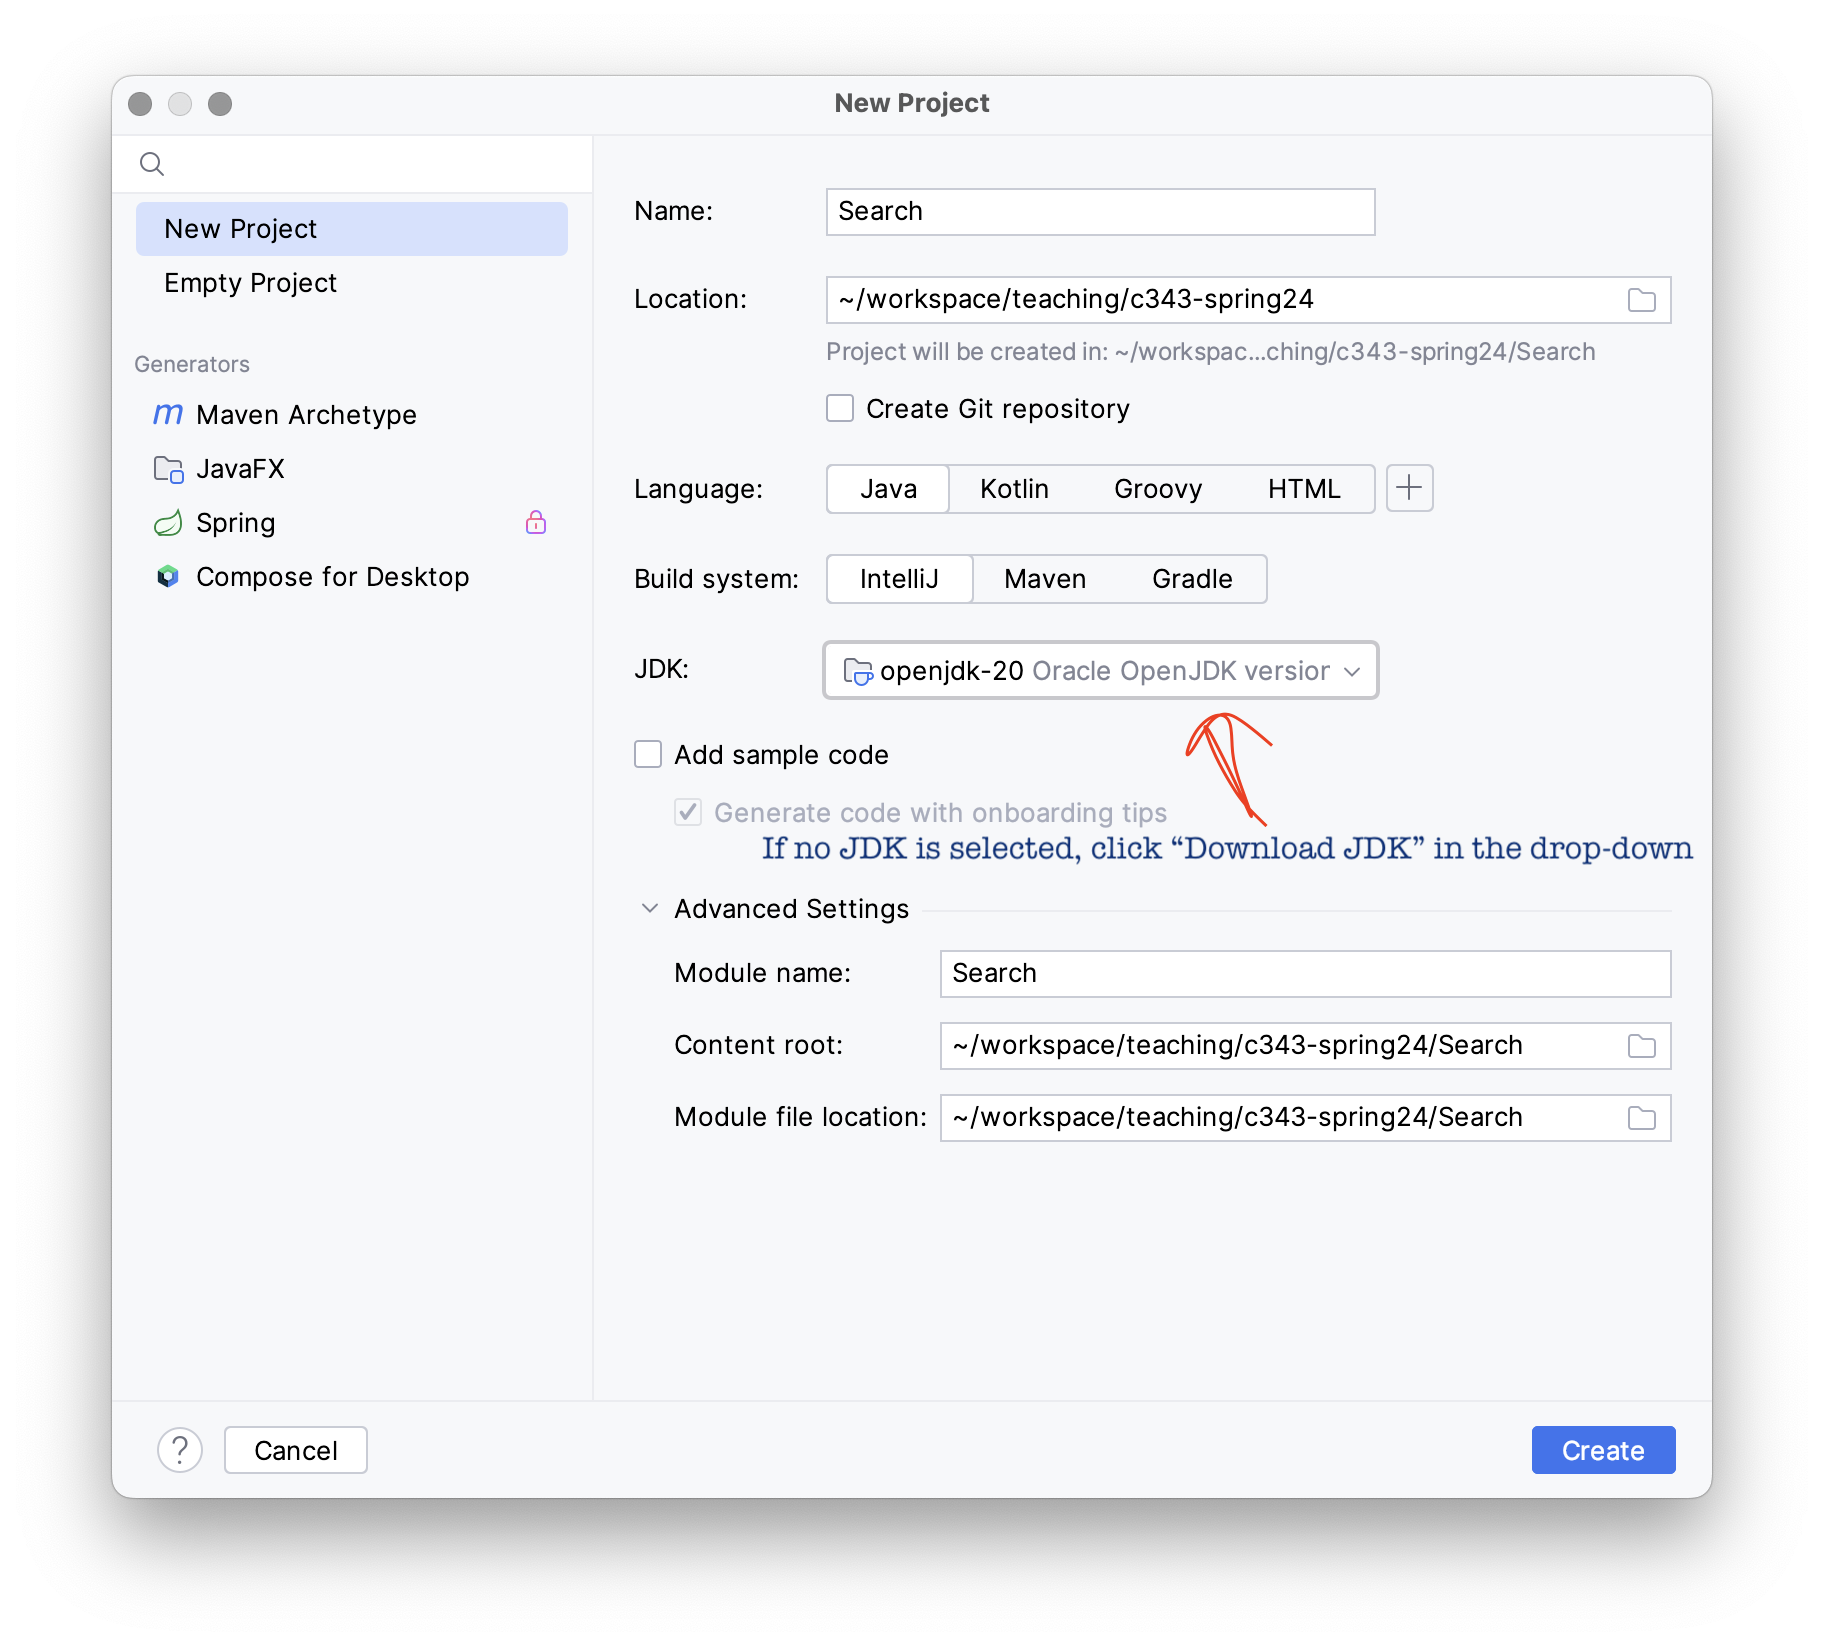Choose Kotlin as the language
Screen dimensions: 1824x1646
pyautogui.click(x=1014, y=488)
